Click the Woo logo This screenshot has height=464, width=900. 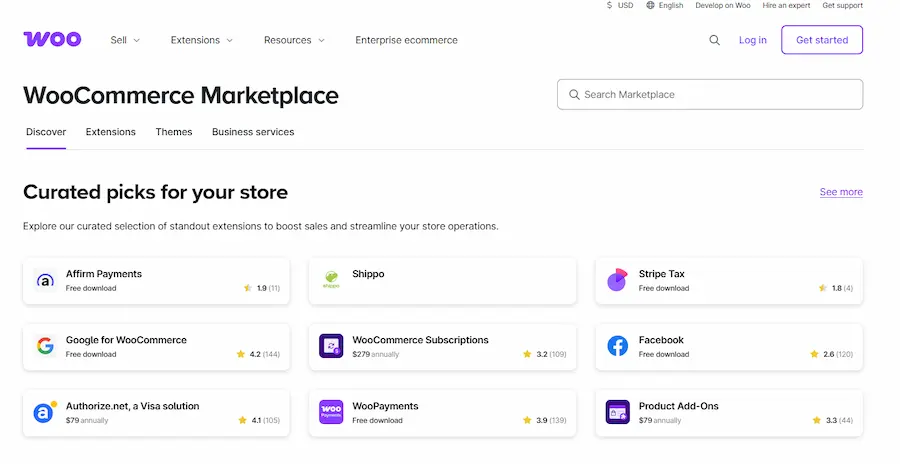(52, 39)
